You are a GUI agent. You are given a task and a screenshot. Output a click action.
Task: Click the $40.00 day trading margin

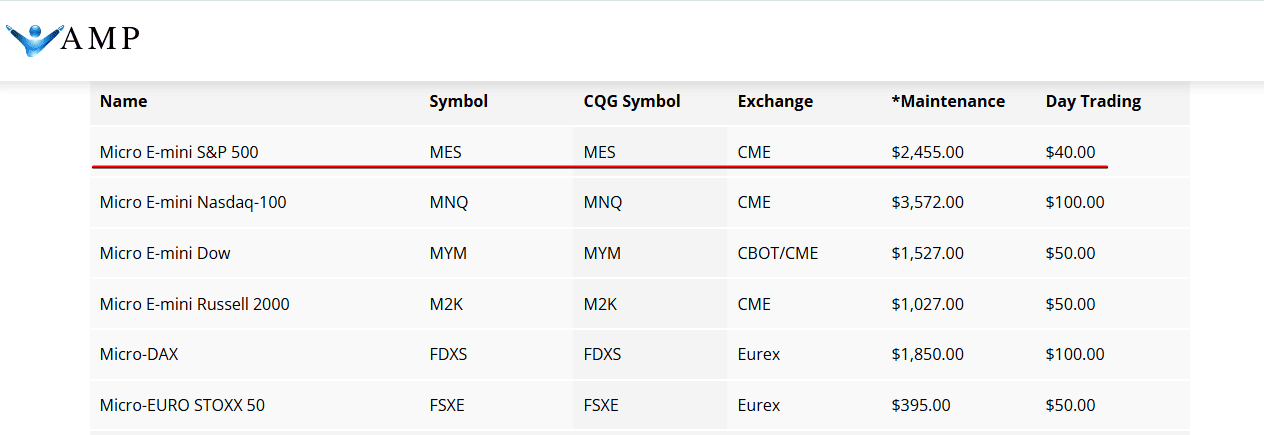click(x=1071, y=152)
